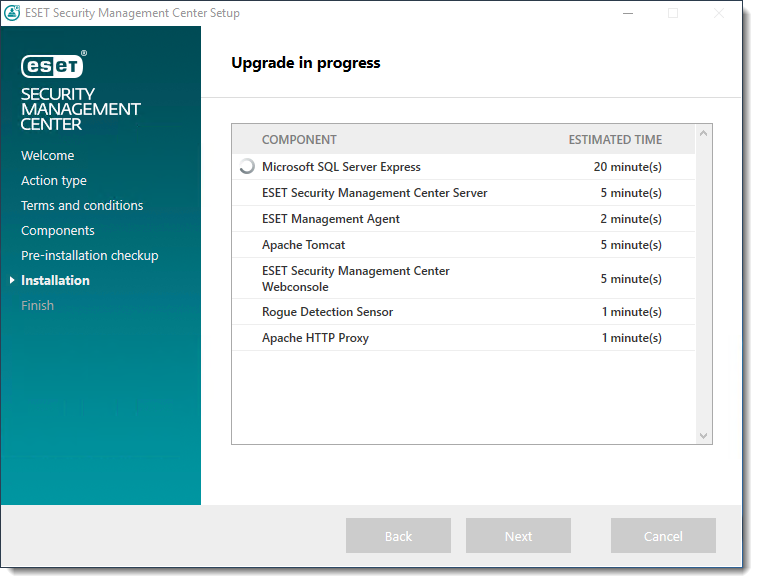Open the Welcome step in sidebar
The width and height of the screenshot is (758, 583).
click(x=47, y=156)
